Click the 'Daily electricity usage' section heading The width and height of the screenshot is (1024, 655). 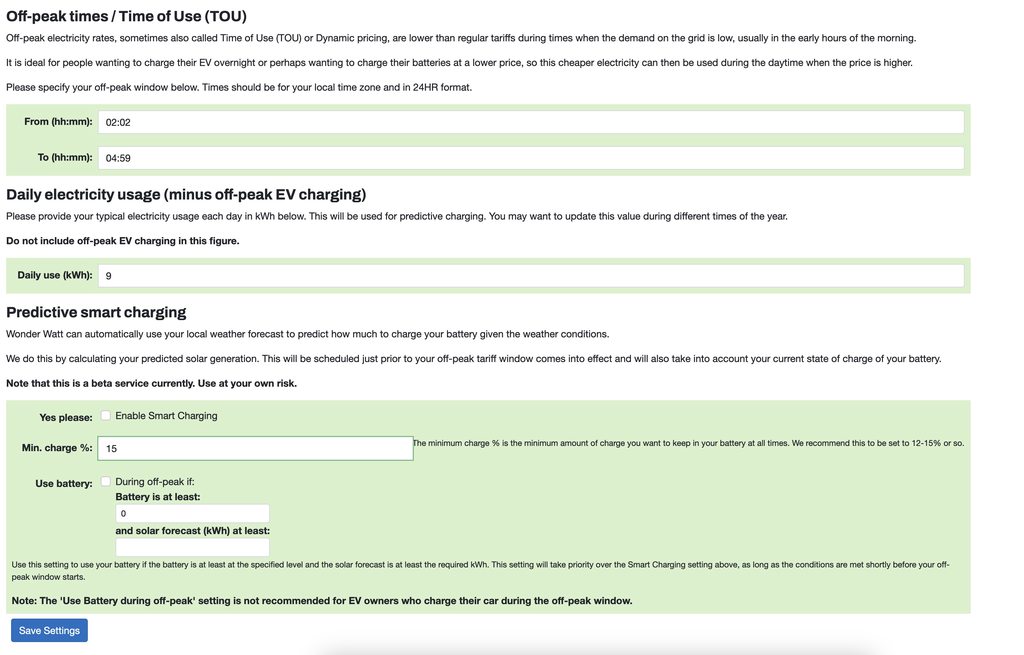[186, 194]
